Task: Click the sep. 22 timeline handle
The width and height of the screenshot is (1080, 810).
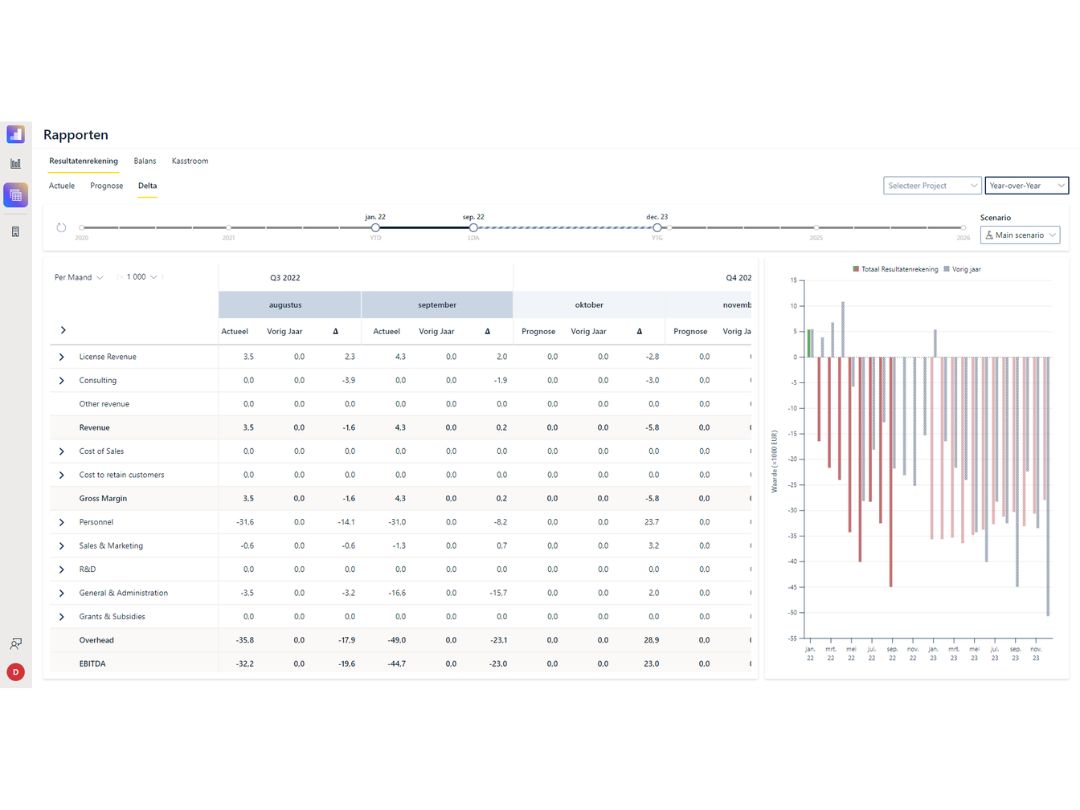Action: [473, 227]
